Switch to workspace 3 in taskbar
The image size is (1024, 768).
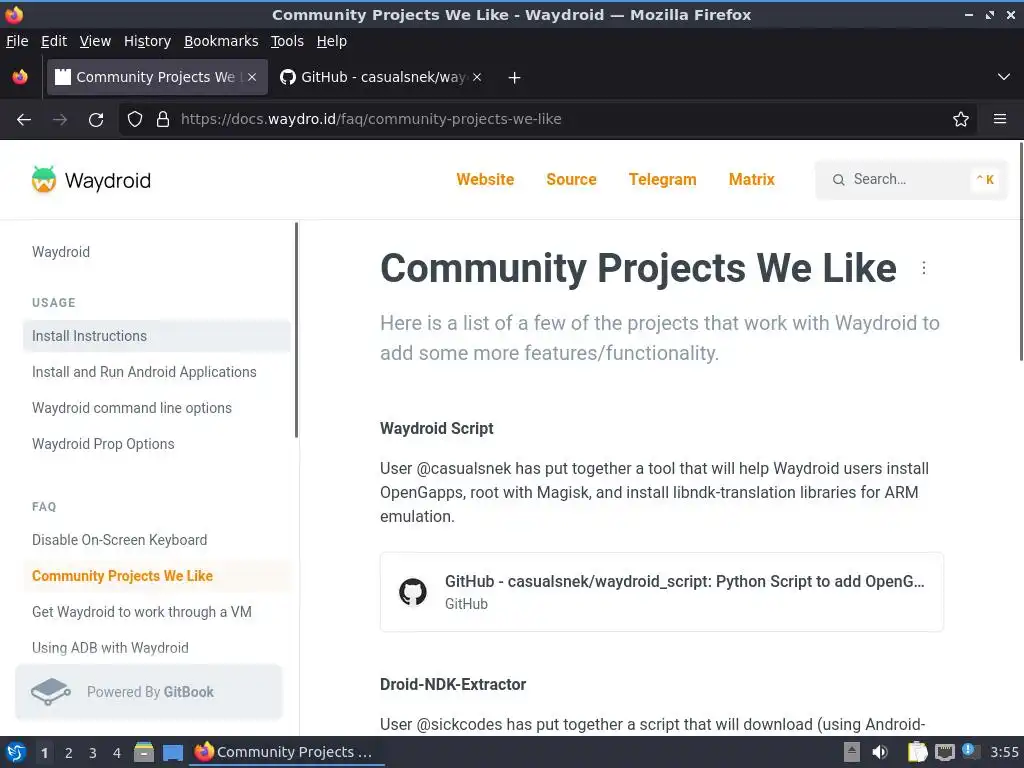coord(93,753)
